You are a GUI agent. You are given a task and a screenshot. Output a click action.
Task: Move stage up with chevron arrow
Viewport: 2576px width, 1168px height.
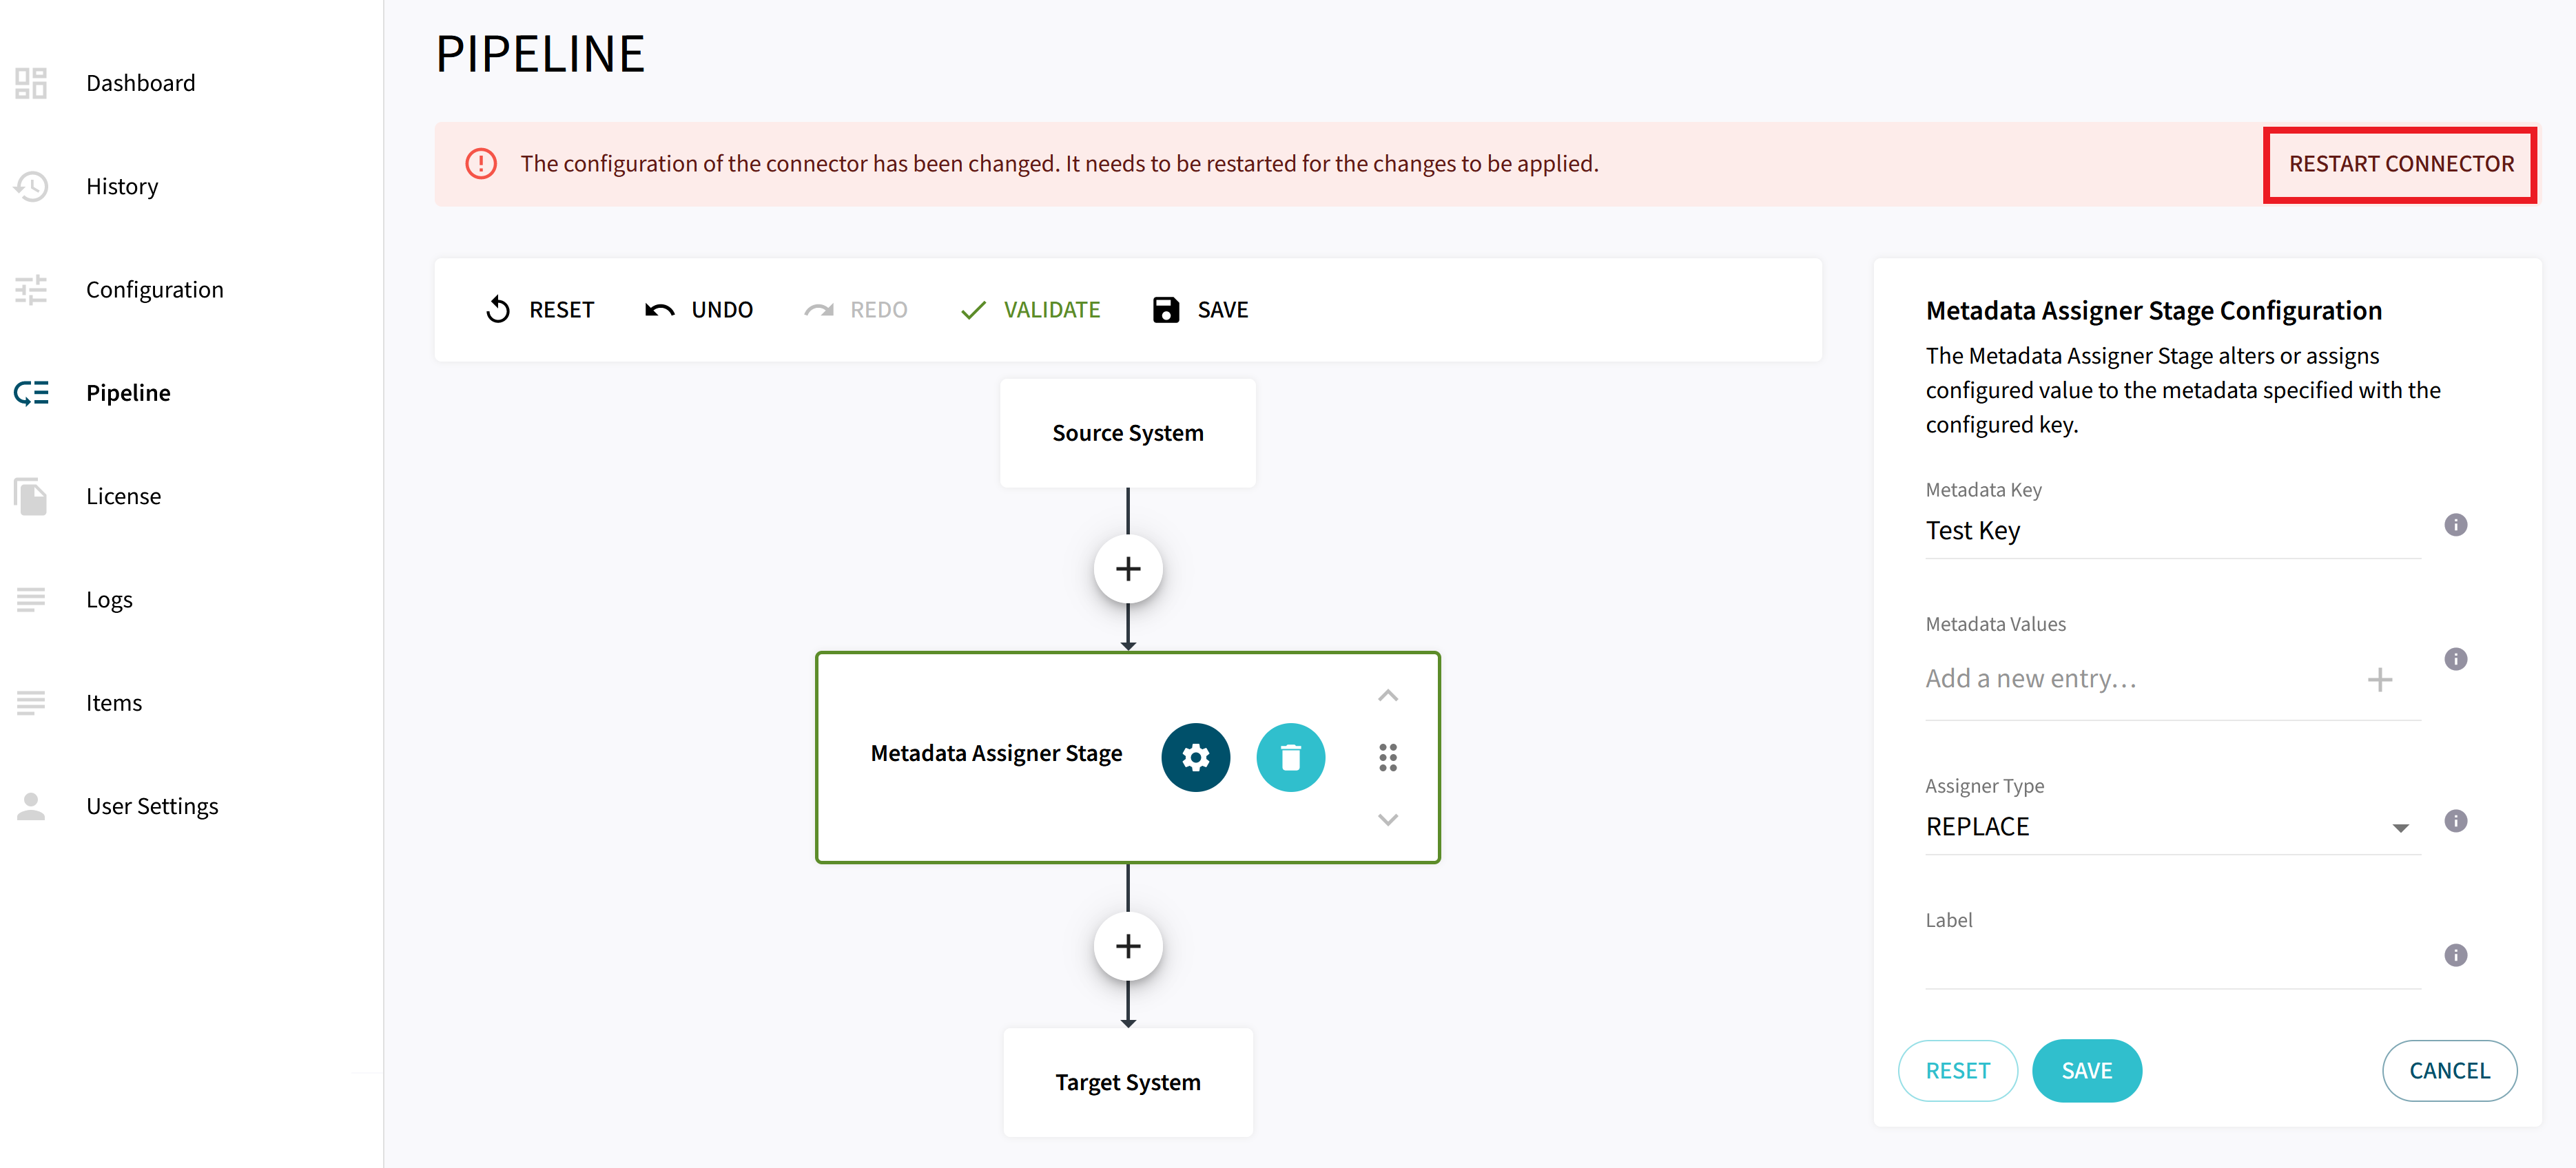(1387, 696)
